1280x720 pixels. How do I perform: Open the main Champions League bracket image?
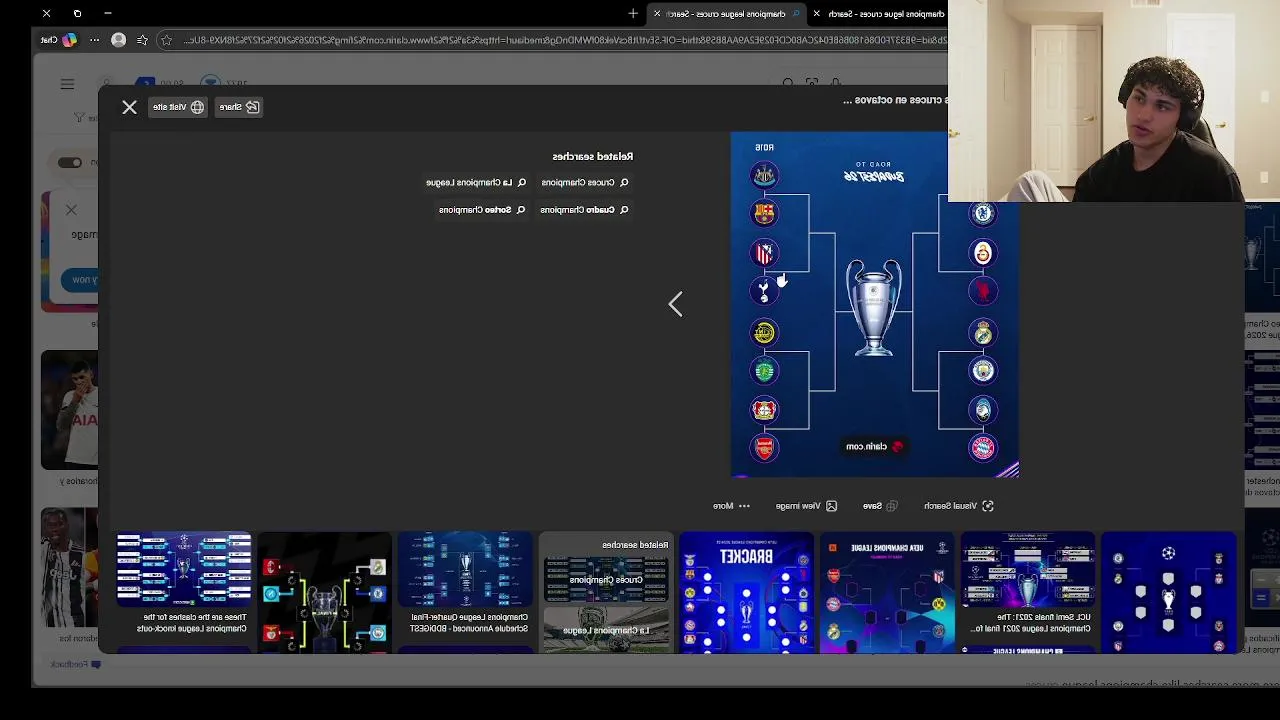coord(875,305)
